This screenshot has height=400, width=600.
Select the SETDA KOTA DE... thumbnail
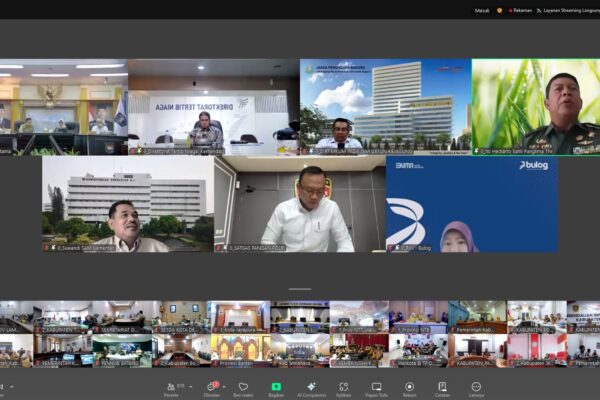[181, 317]
